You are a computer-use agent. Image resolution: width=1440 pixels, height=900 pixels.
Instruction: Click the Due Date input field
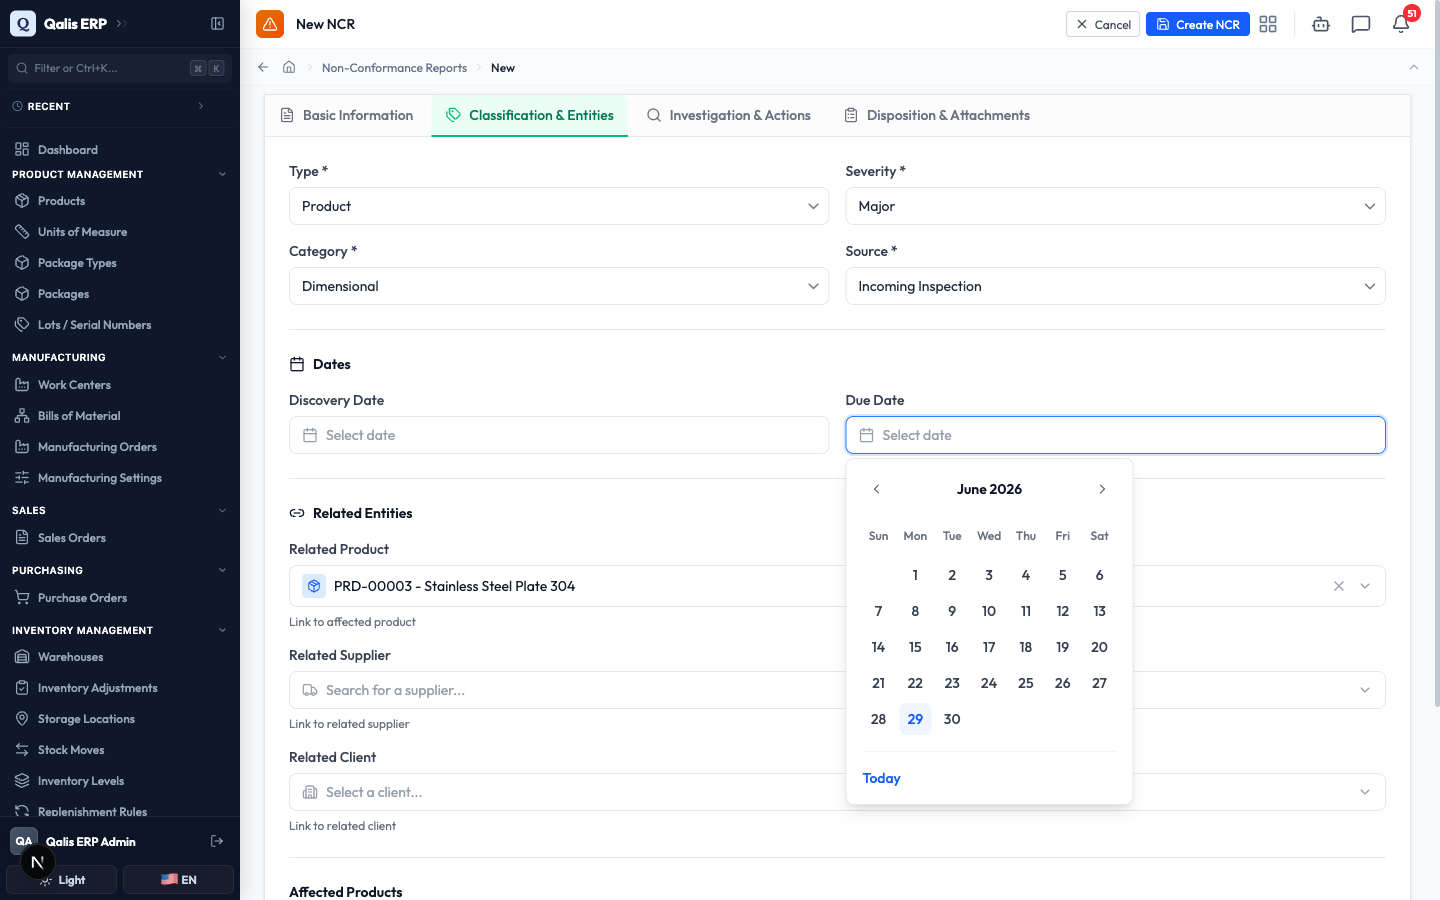1115,435
